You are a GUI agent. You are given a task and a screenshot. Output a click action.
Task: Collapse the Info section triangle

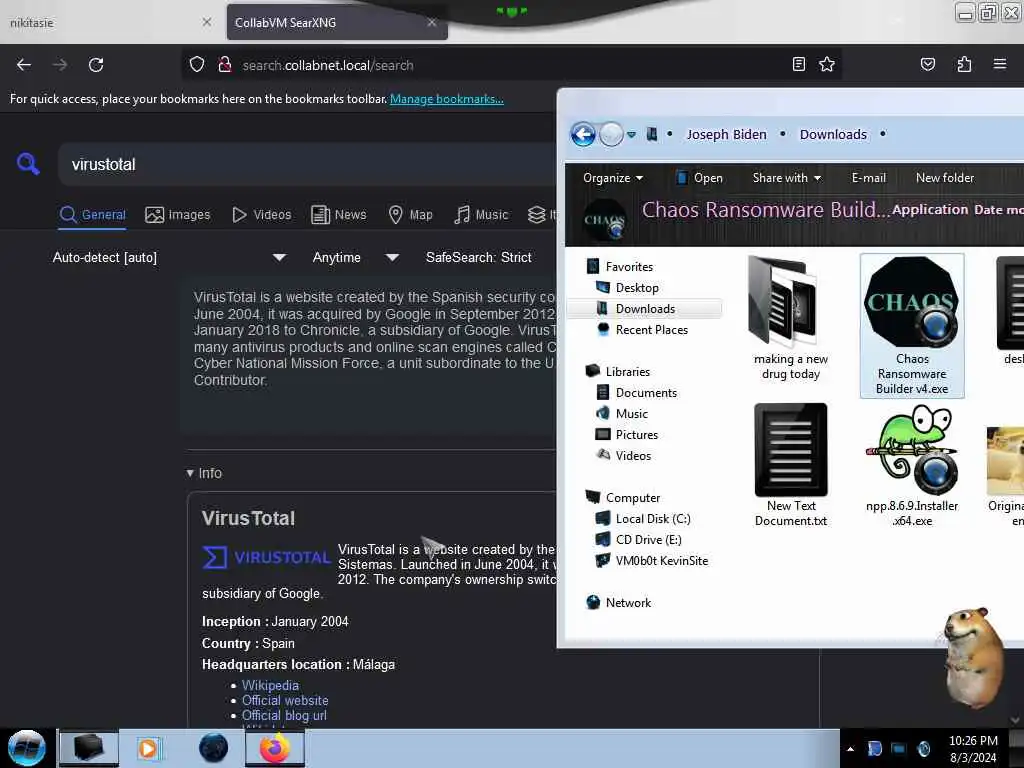190,473
